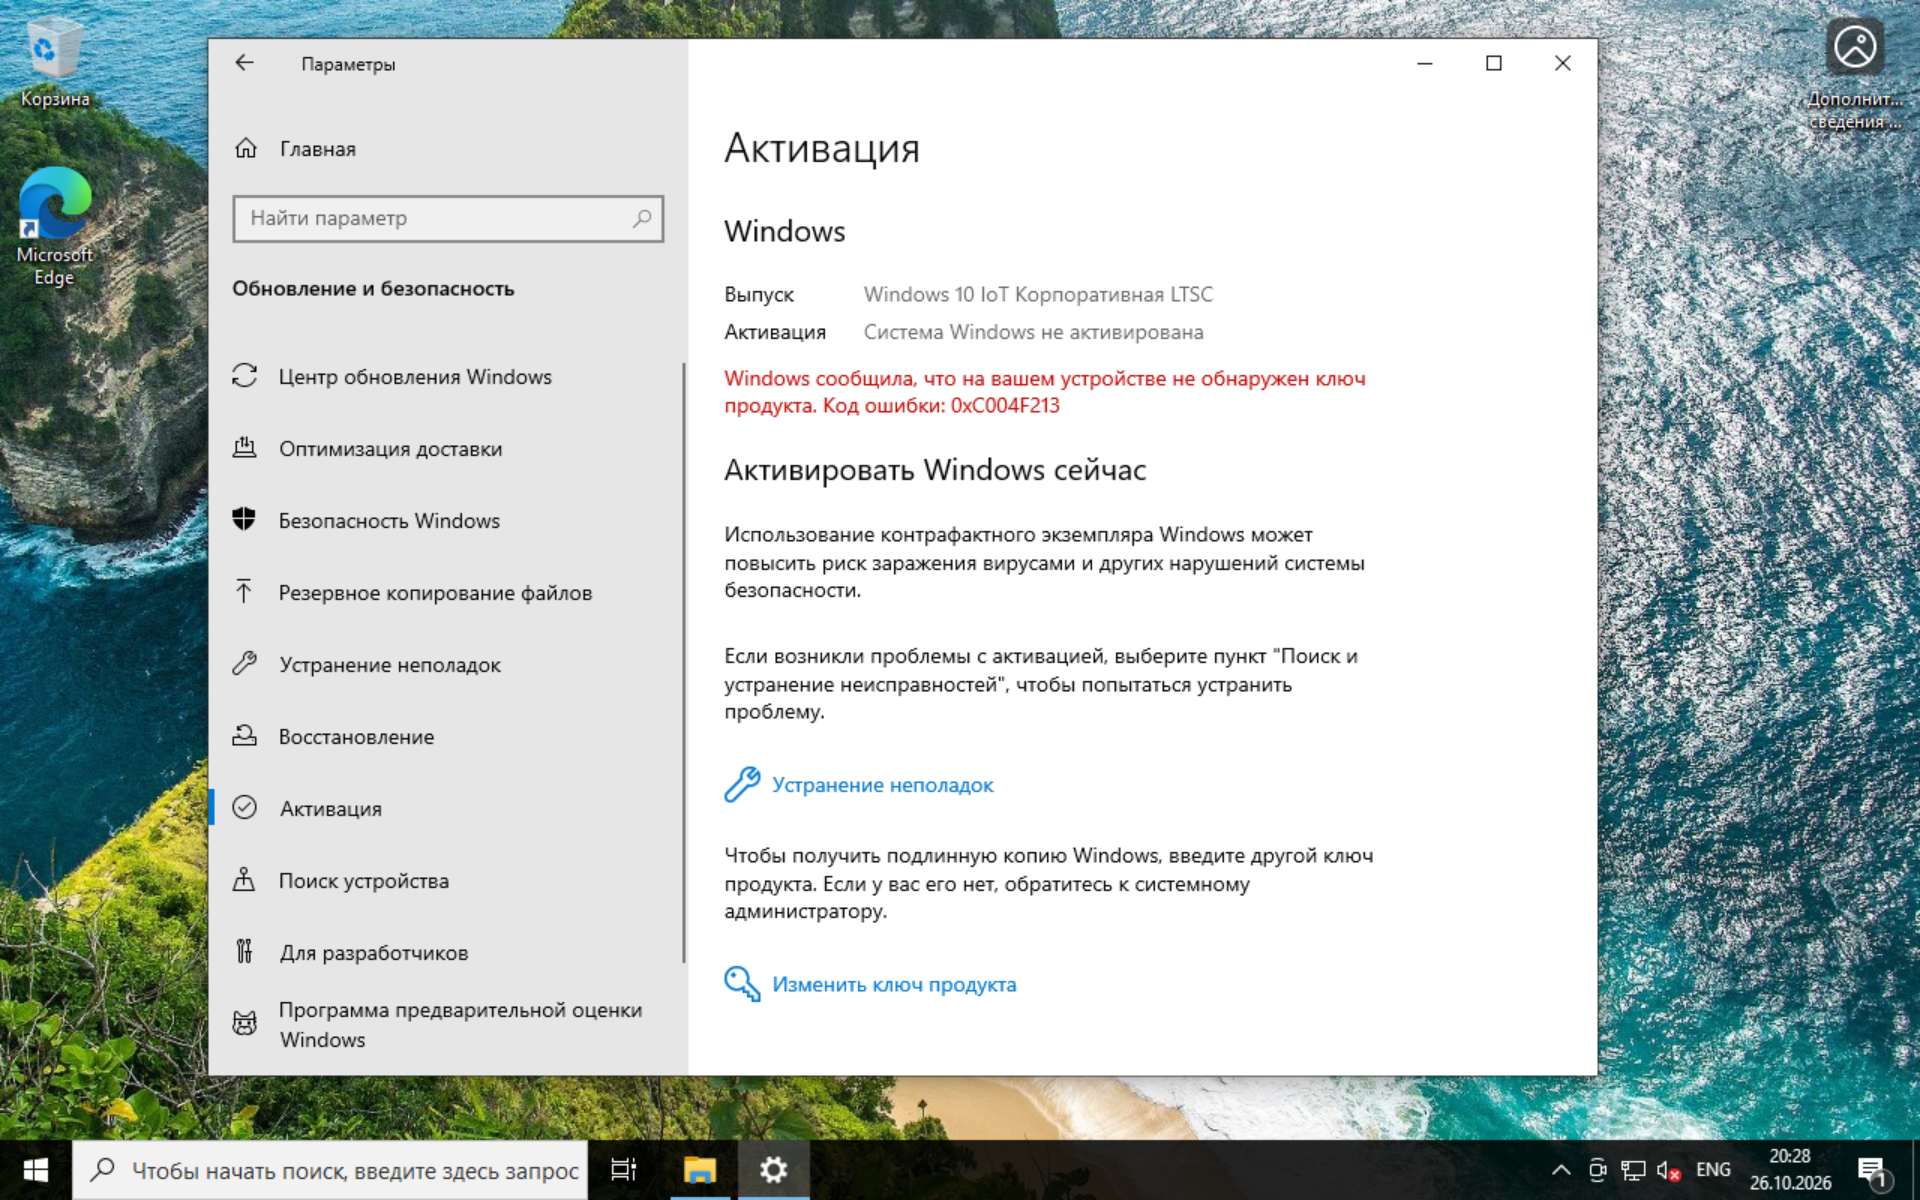Show hidden tray icons chevron
This screenshot has height=1200, width=1920.
coord(1560,1170)
